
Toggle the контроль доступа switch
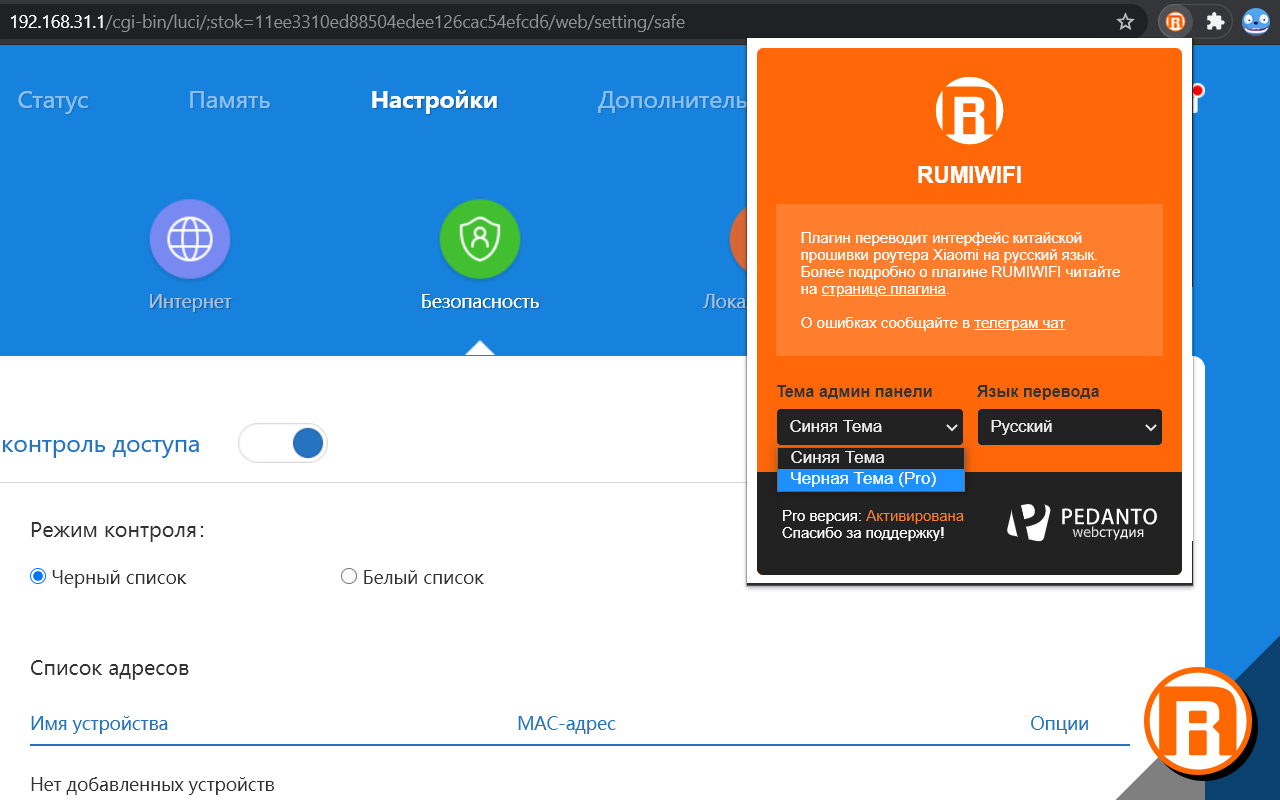(283, 443)
